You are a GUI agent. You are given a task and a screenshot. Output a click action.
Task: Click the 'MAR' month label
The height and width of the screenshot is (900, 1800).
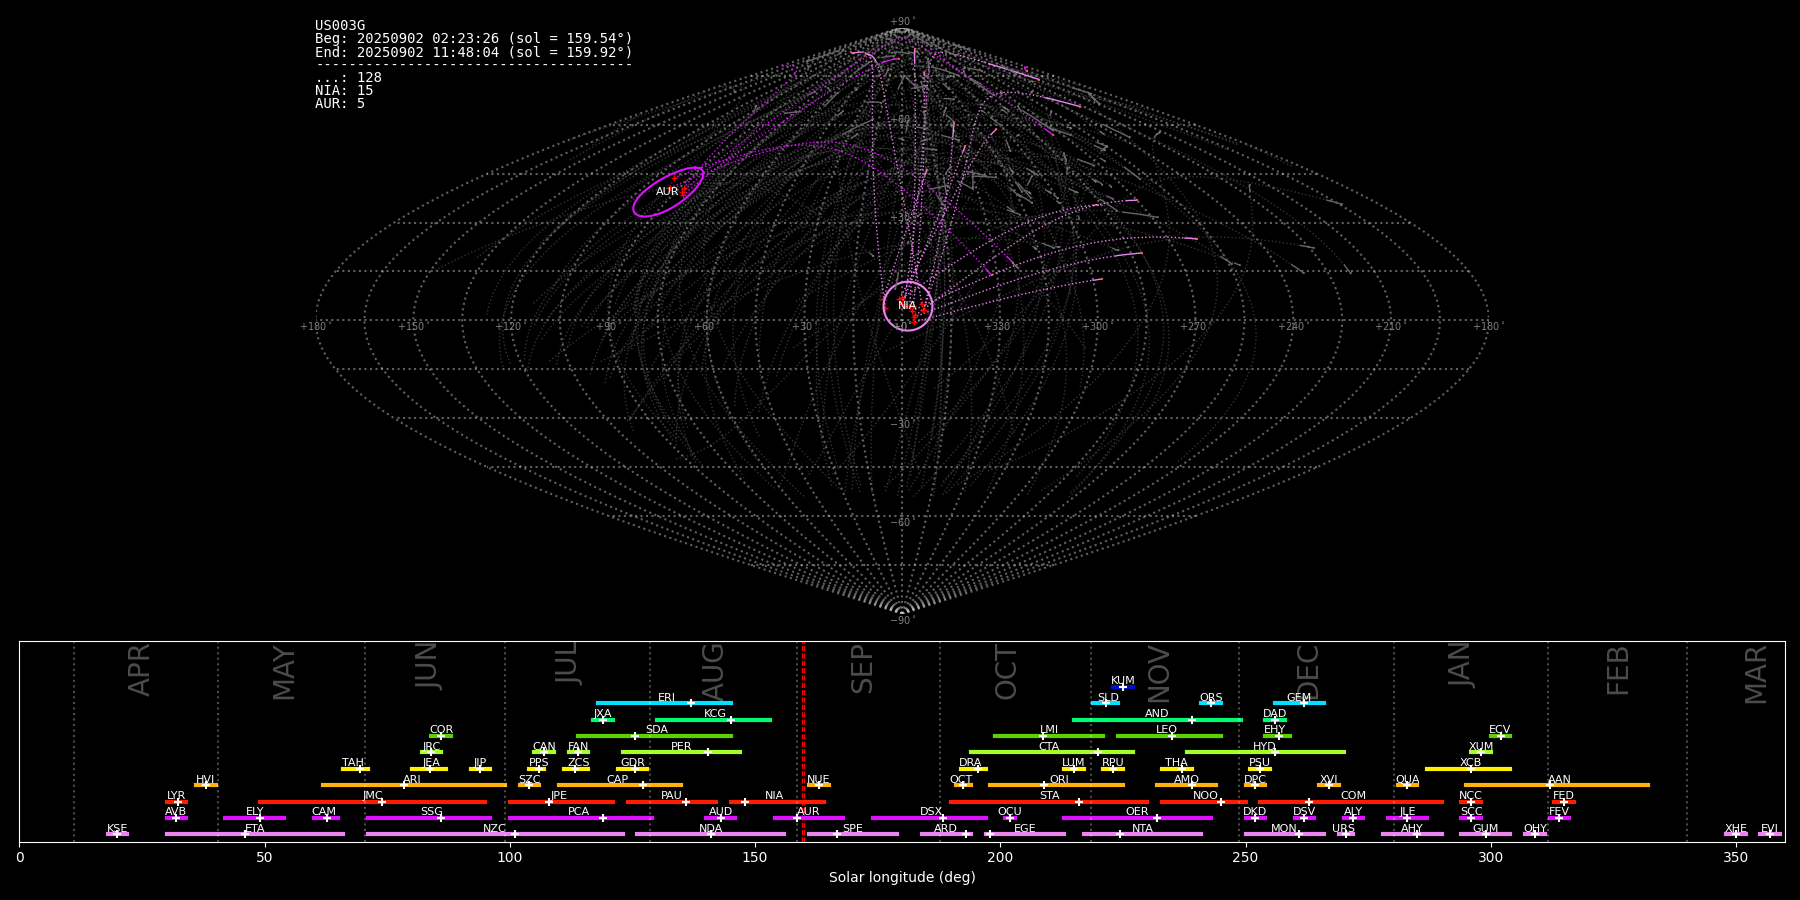pos(1756,675)
